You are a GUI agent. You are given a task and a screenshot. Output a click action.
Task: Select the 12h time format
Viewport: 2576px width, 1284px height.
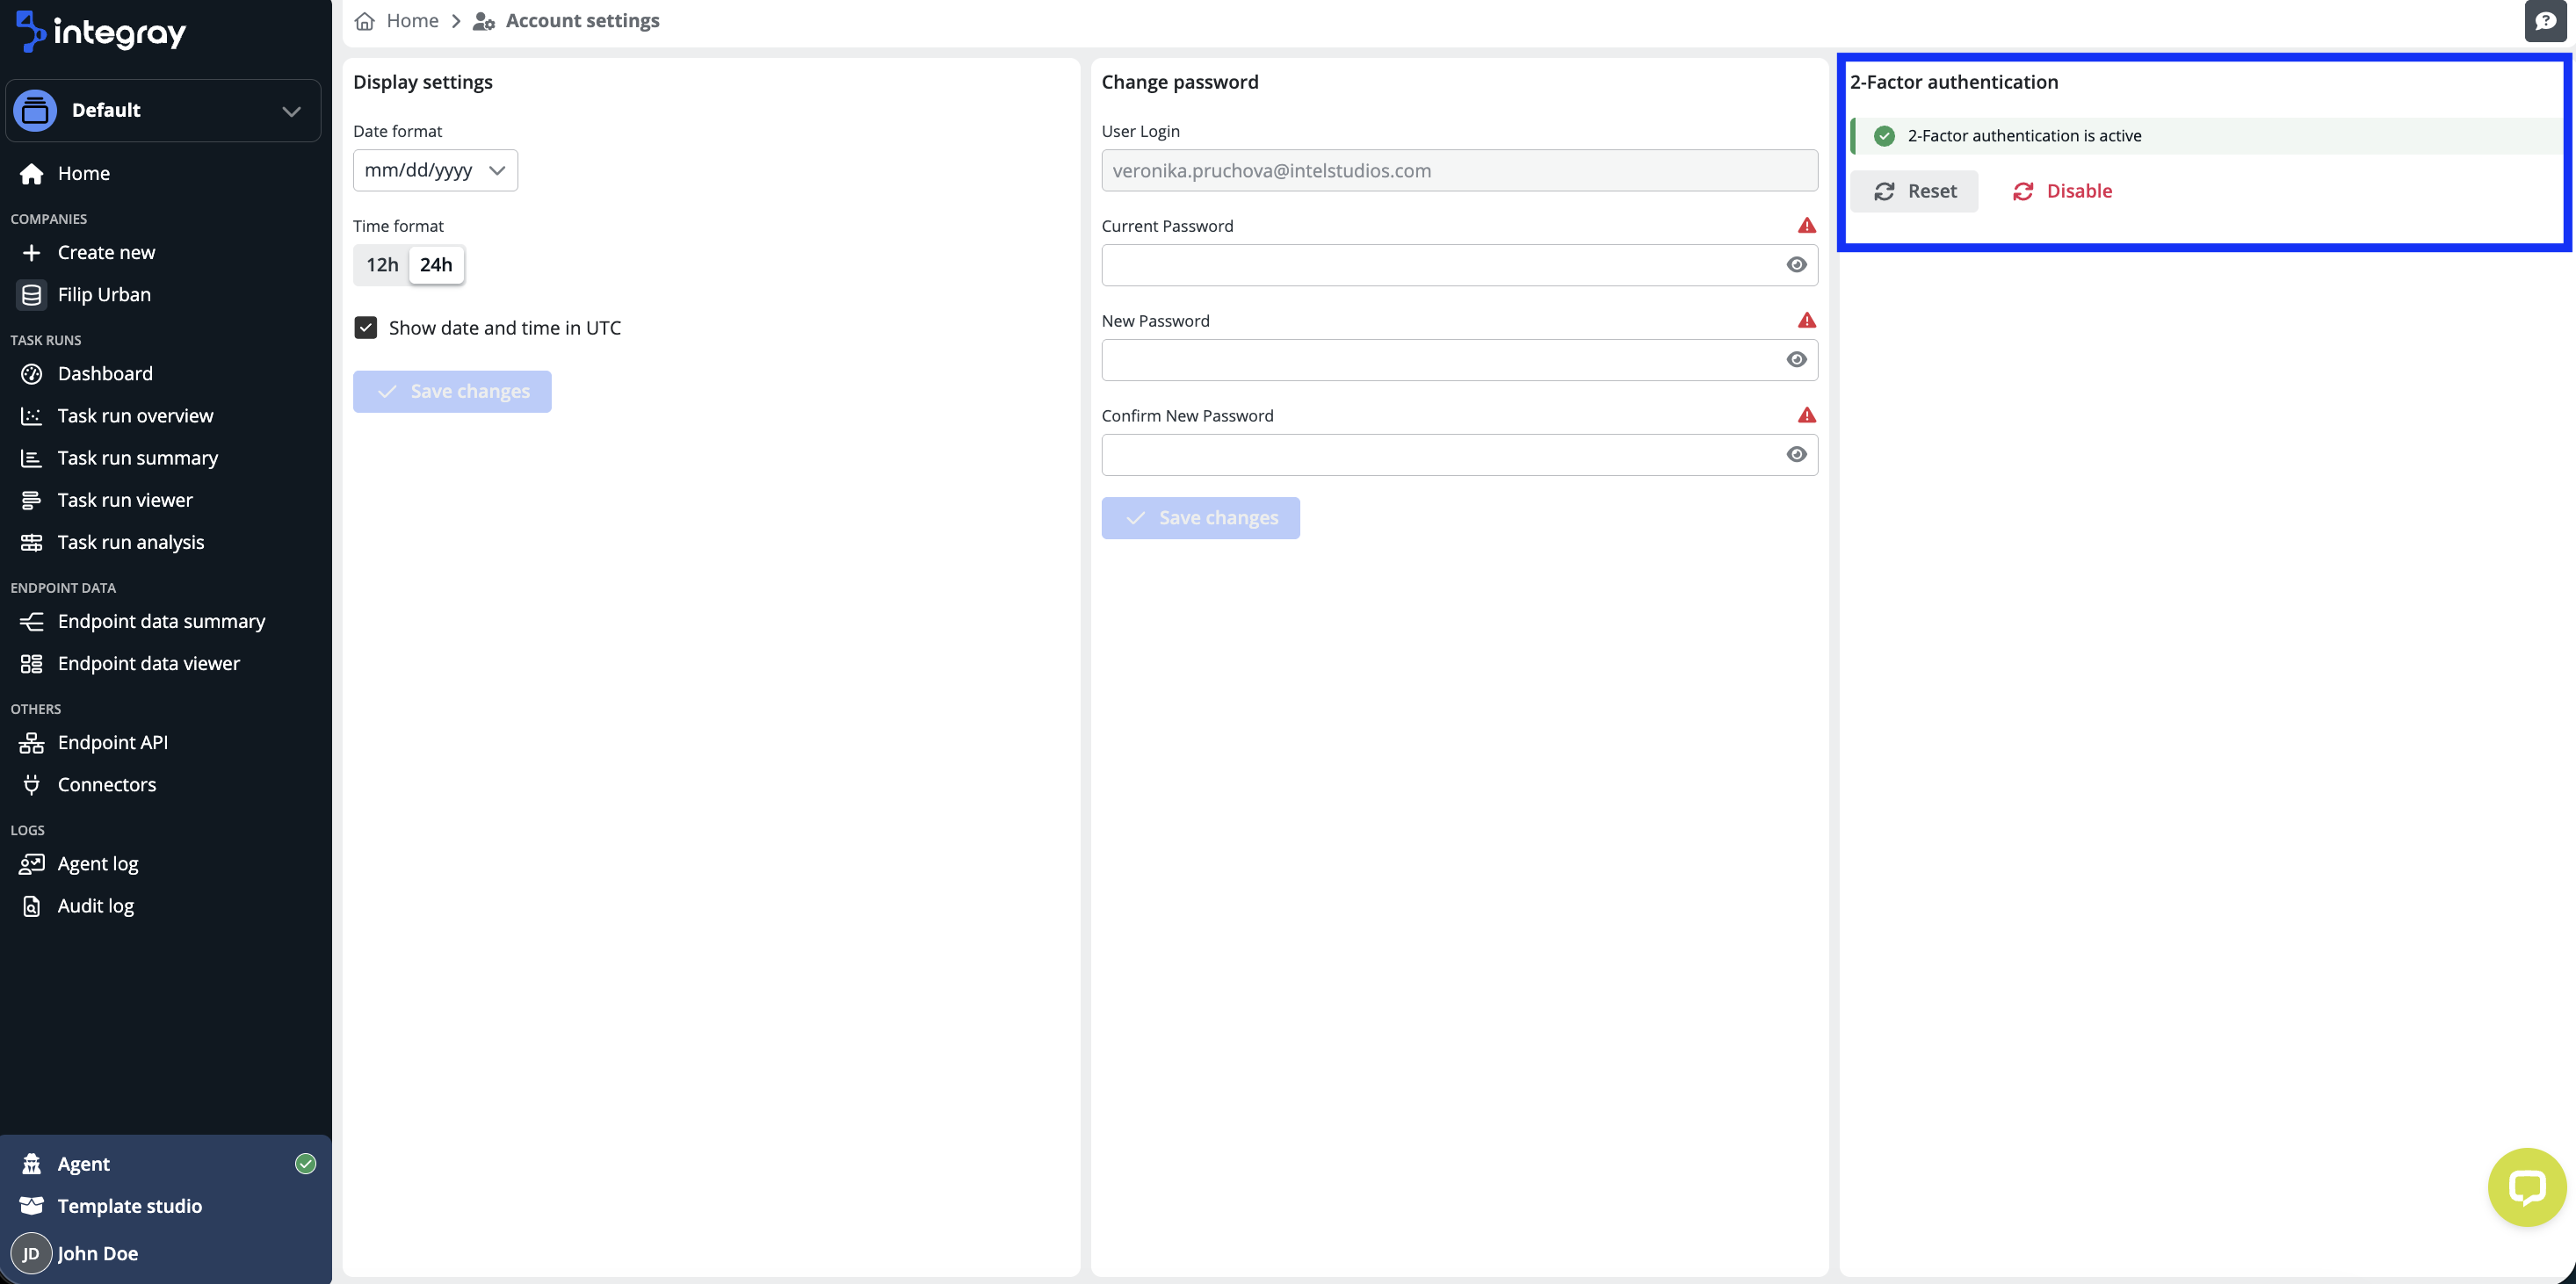(382, 265)
